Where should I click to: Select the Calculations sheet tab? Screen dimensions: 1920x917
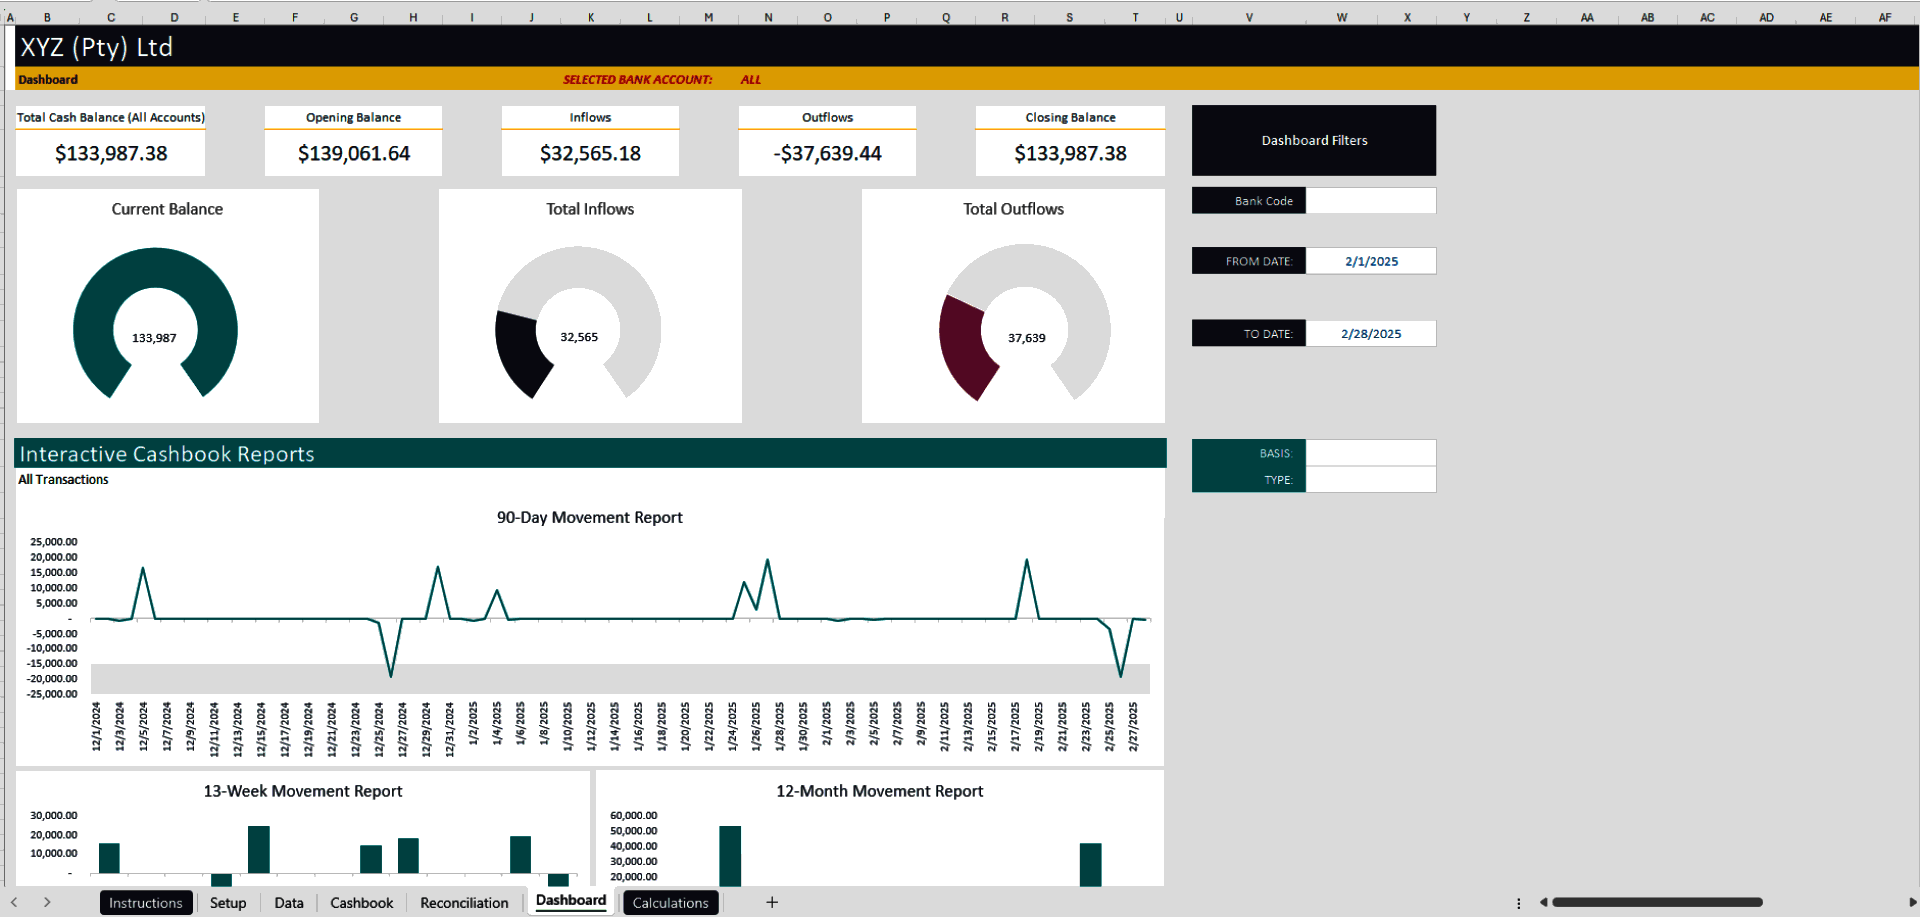coord(670,902)
